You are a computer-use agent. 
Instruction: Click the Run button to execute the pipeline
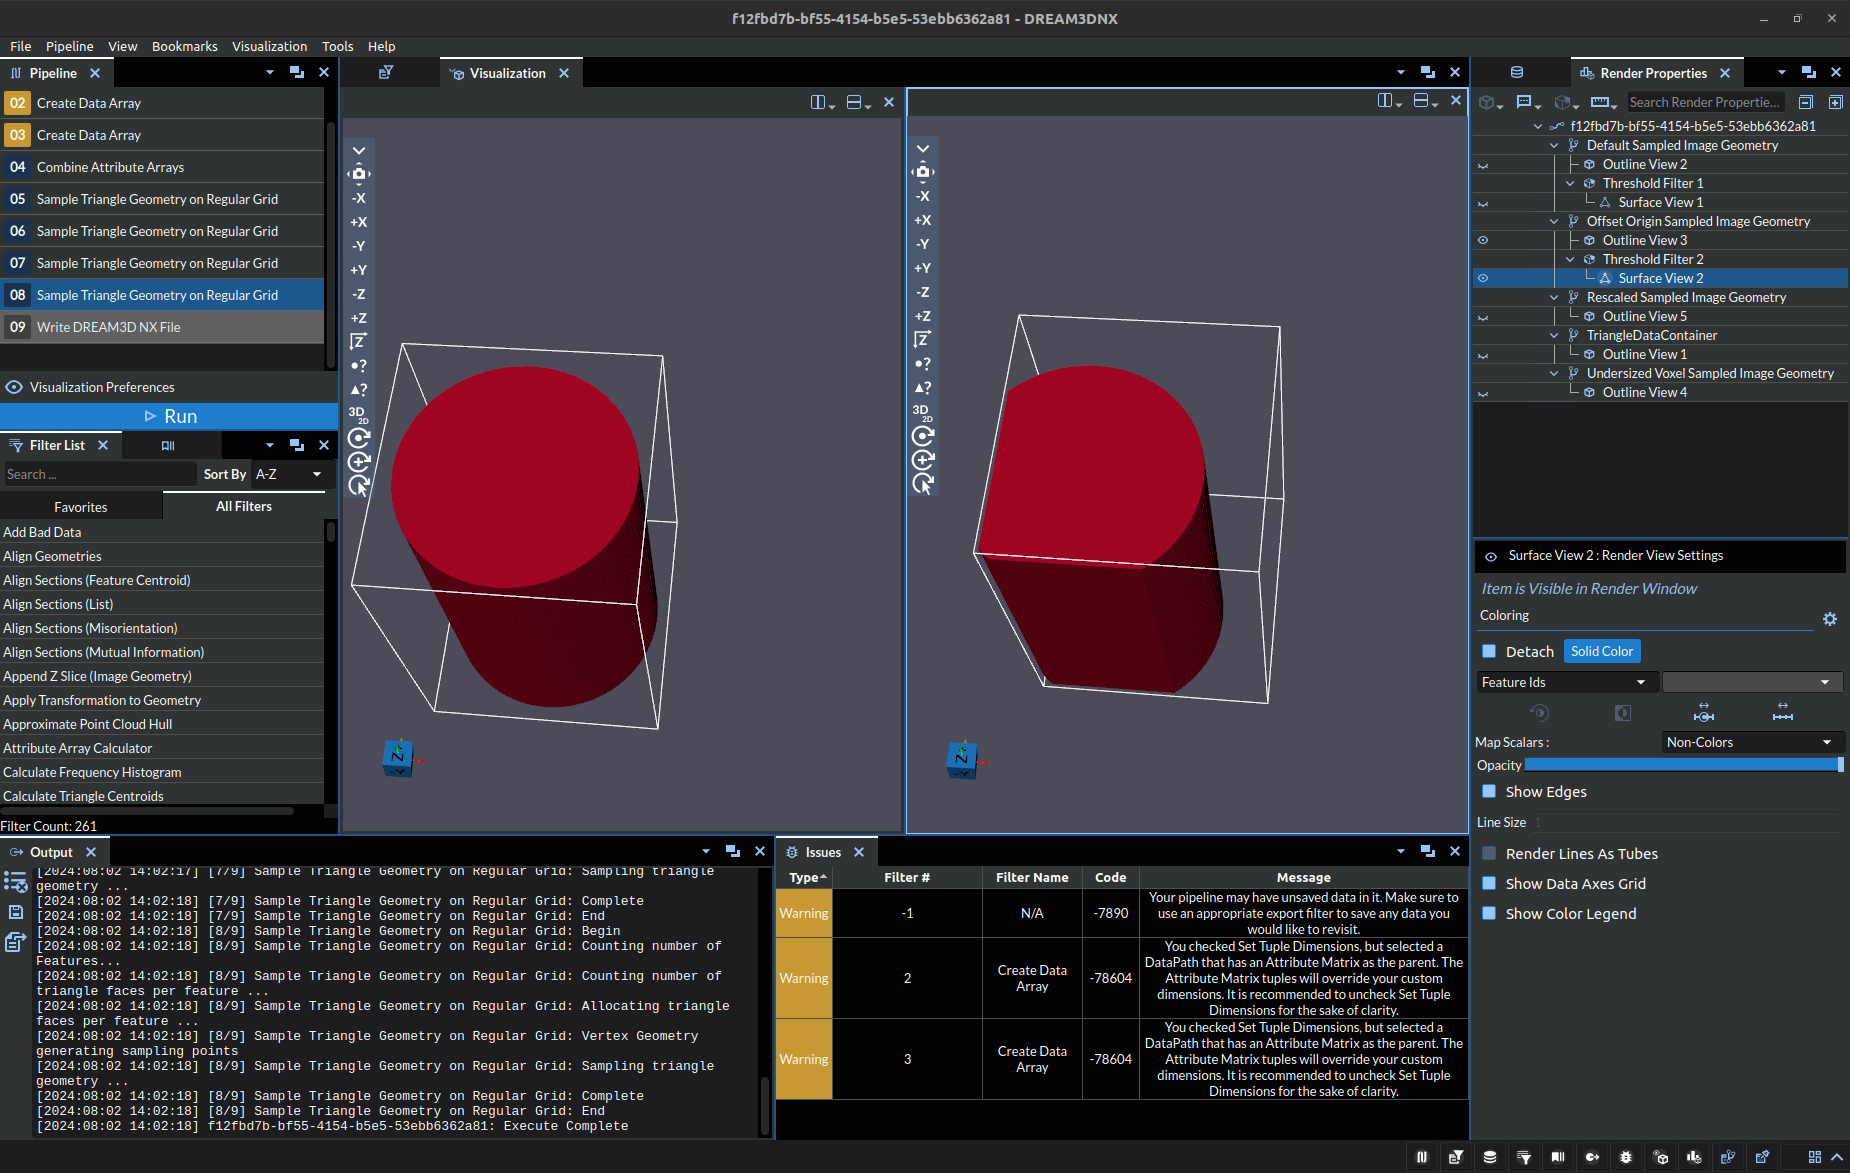(x=170, y=416)
